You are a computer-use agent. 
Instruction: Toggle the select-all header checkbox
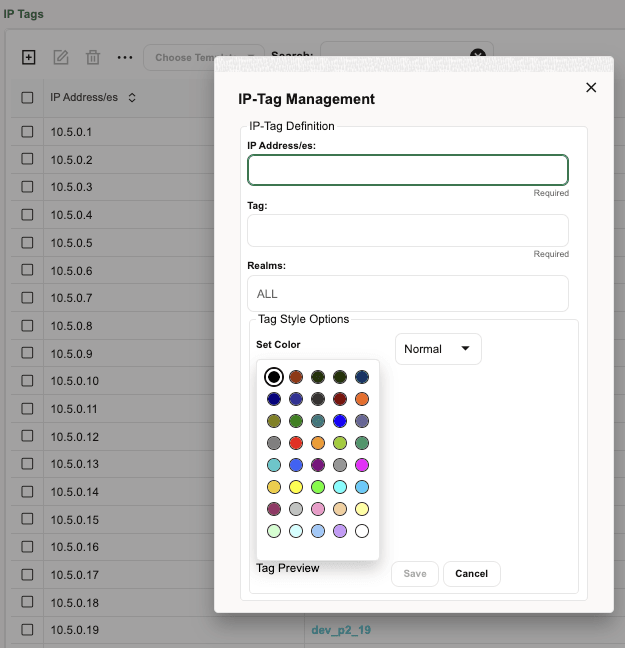coord(27,98)
